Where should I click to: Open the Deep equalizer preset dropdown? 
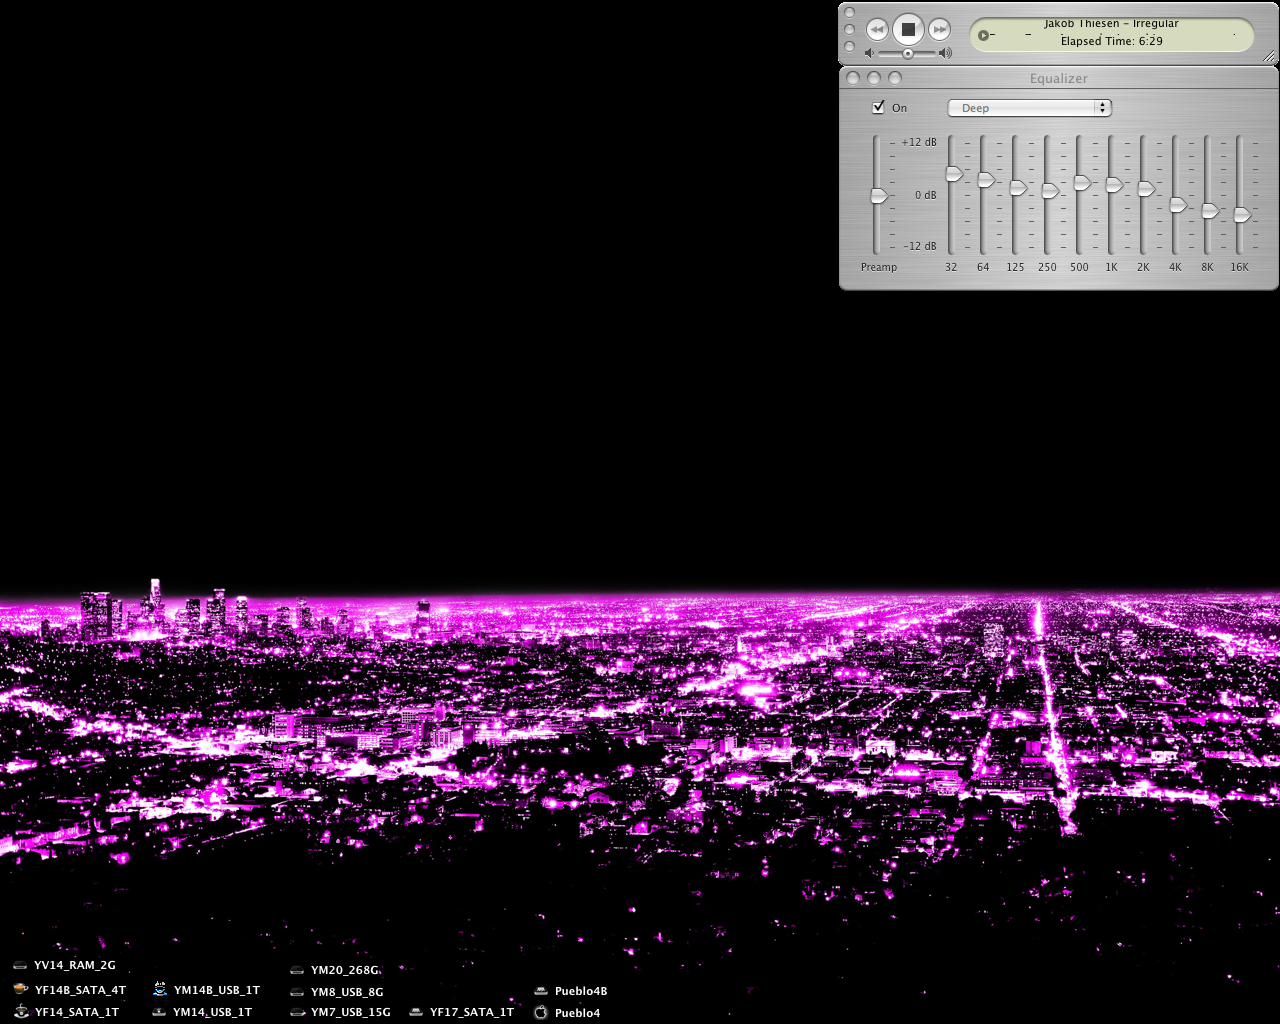[x=1029, y=108]
